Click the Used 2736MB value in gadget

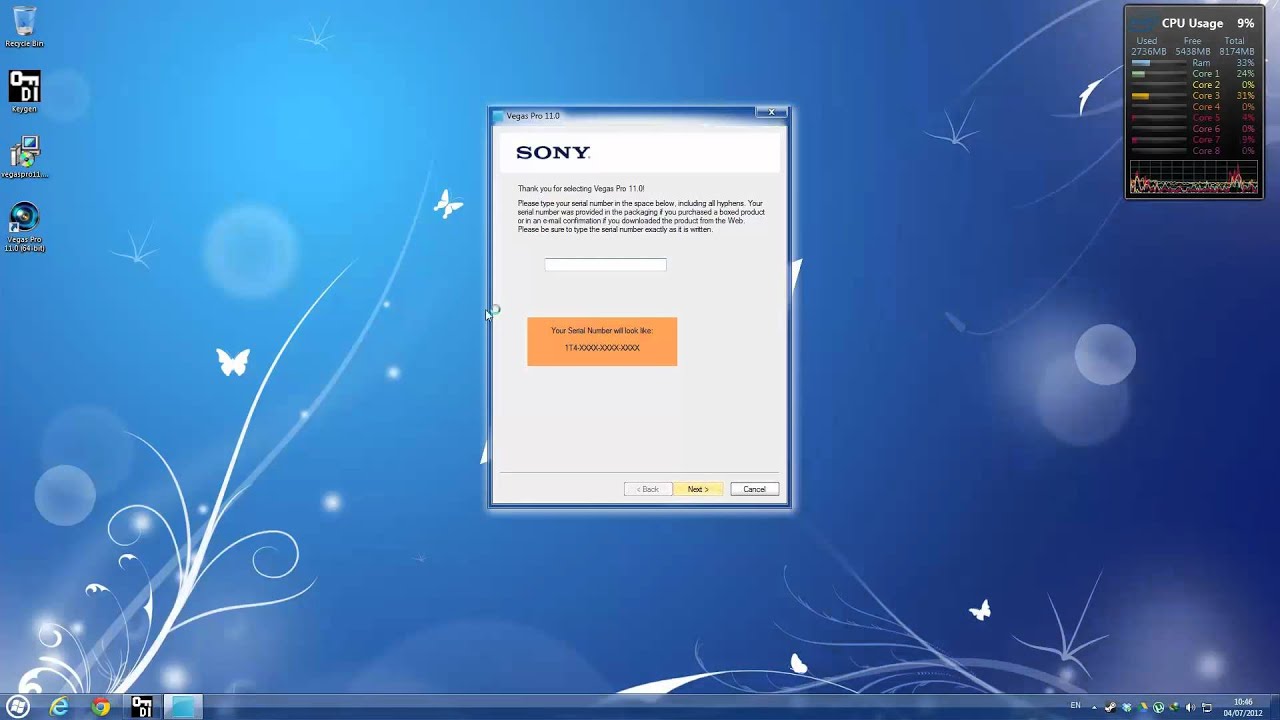coord(1148,51)
